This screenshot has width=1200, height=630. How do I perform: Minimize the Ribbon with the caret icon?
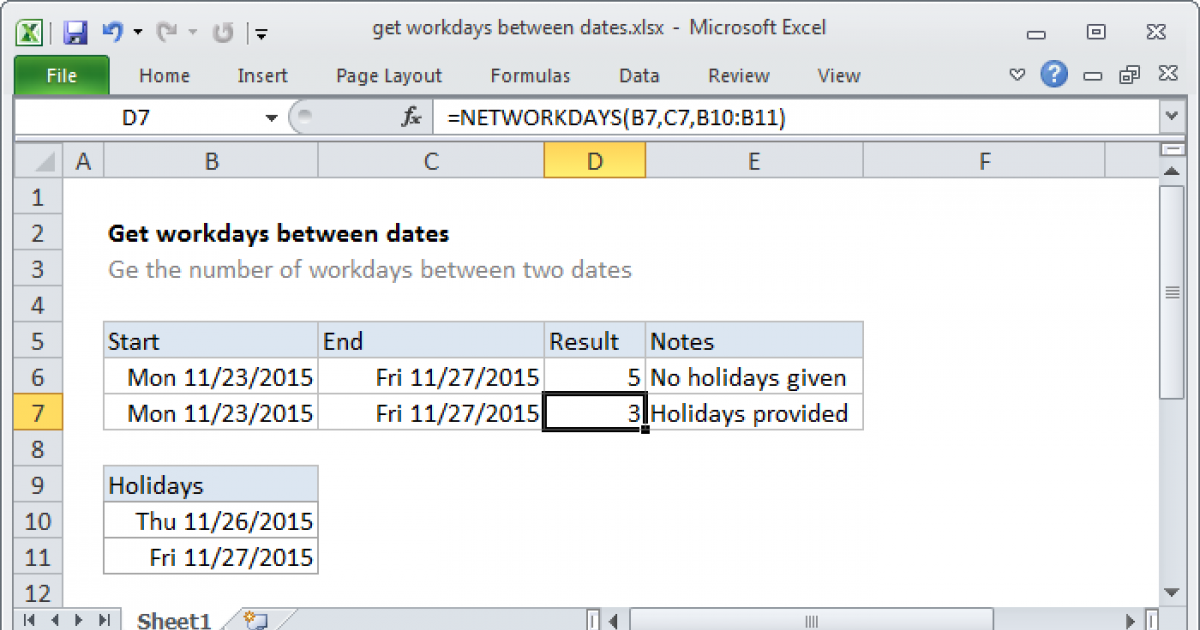[1017, 75]
